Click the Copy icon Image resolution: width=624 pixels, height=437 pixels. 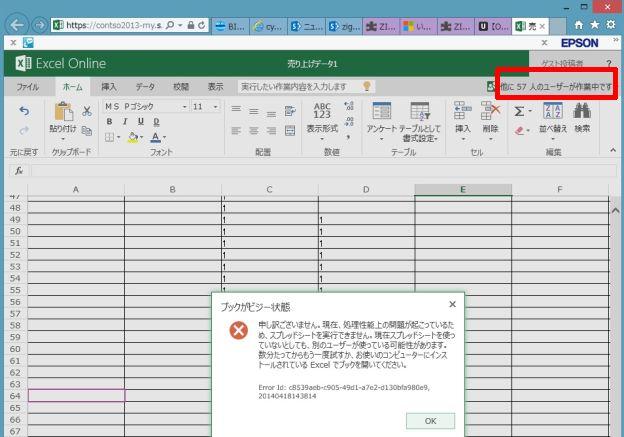point(87,131)
